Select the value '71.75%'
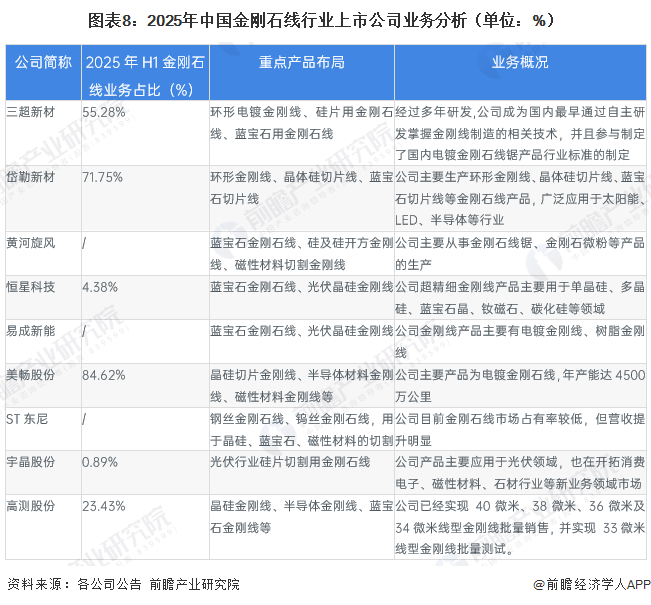Viewport: 651px width, 605px height. [103, 177]
